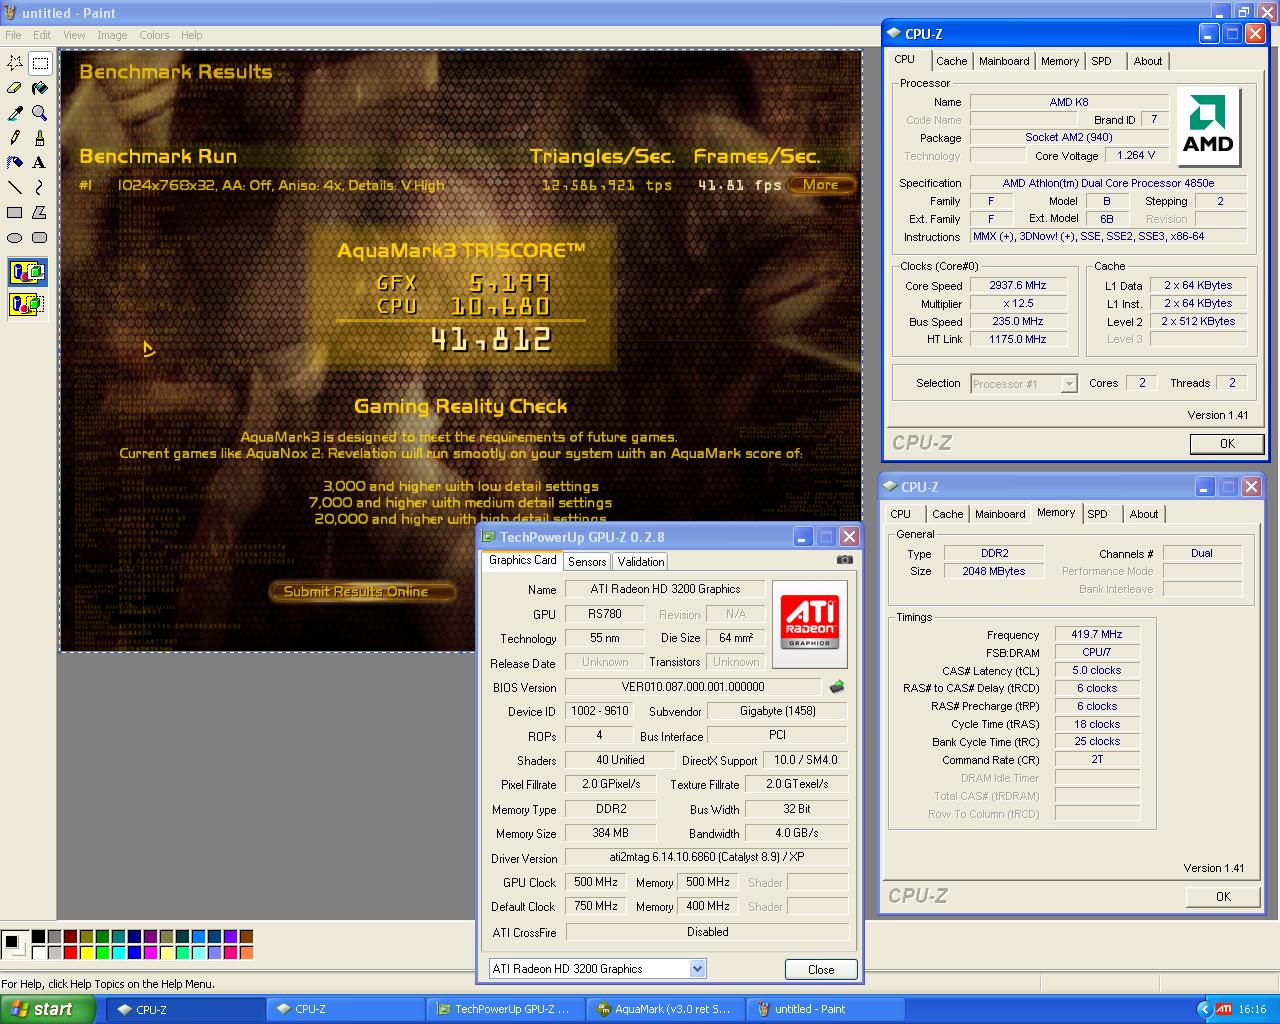Switch to Validation tab in GPU-Z

[641, 562]
